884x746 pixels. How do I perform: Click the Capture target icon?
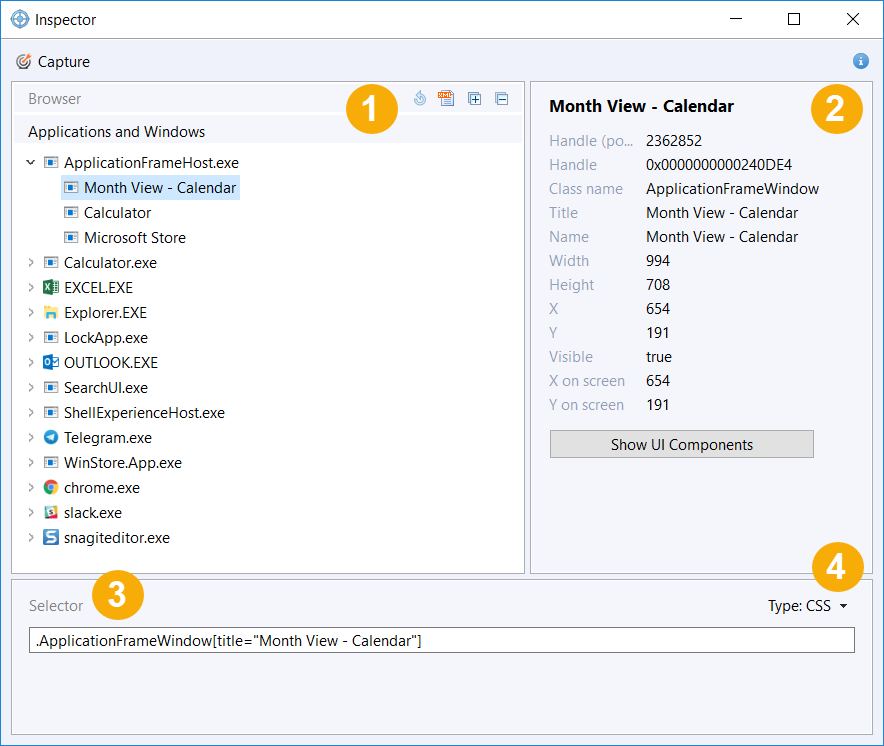pos(23,61)
